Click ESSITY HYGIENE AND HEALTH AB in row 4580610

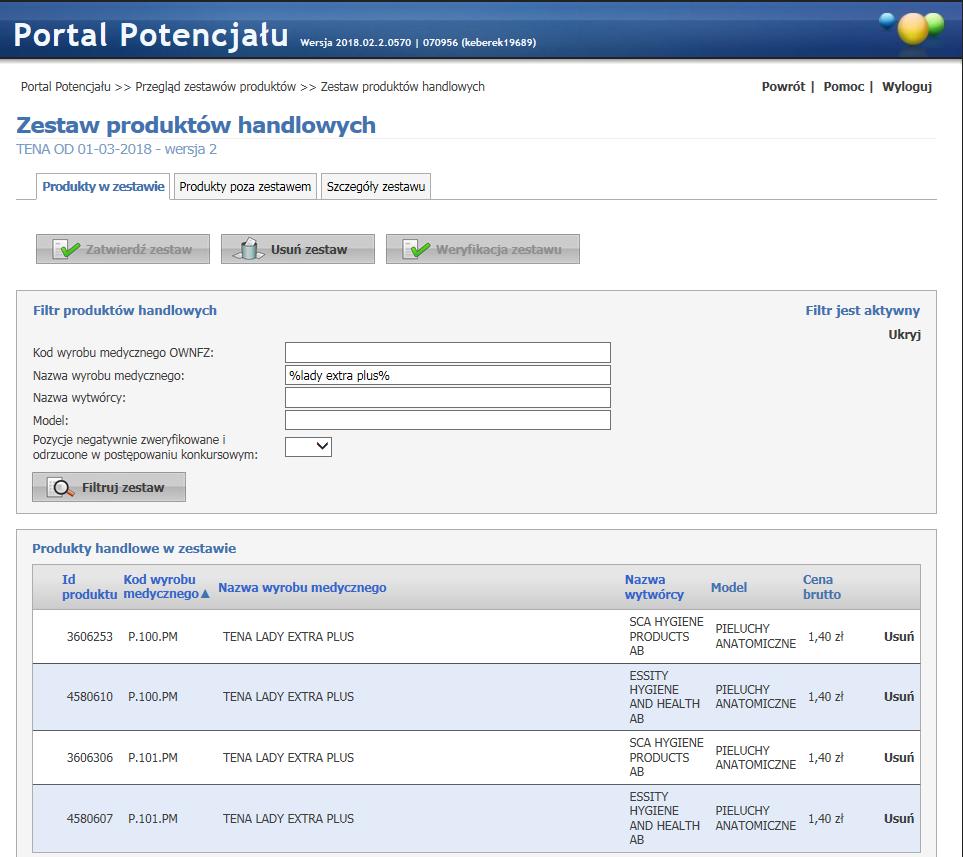coord(665,697)
